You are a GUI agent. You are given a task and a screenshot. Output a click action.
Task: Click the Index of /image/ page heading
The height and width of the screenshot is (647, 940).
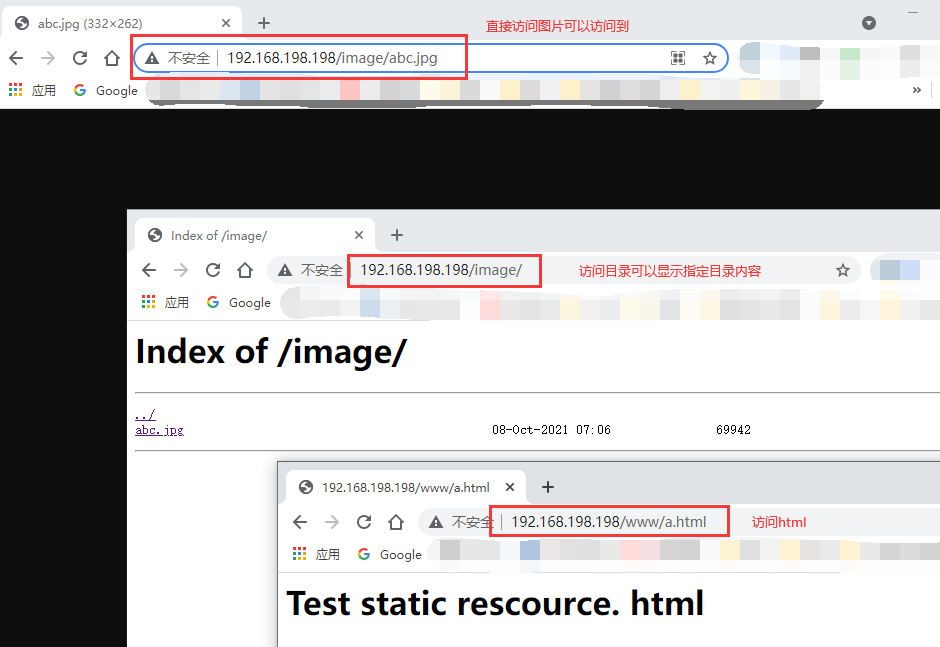(271, 351)
